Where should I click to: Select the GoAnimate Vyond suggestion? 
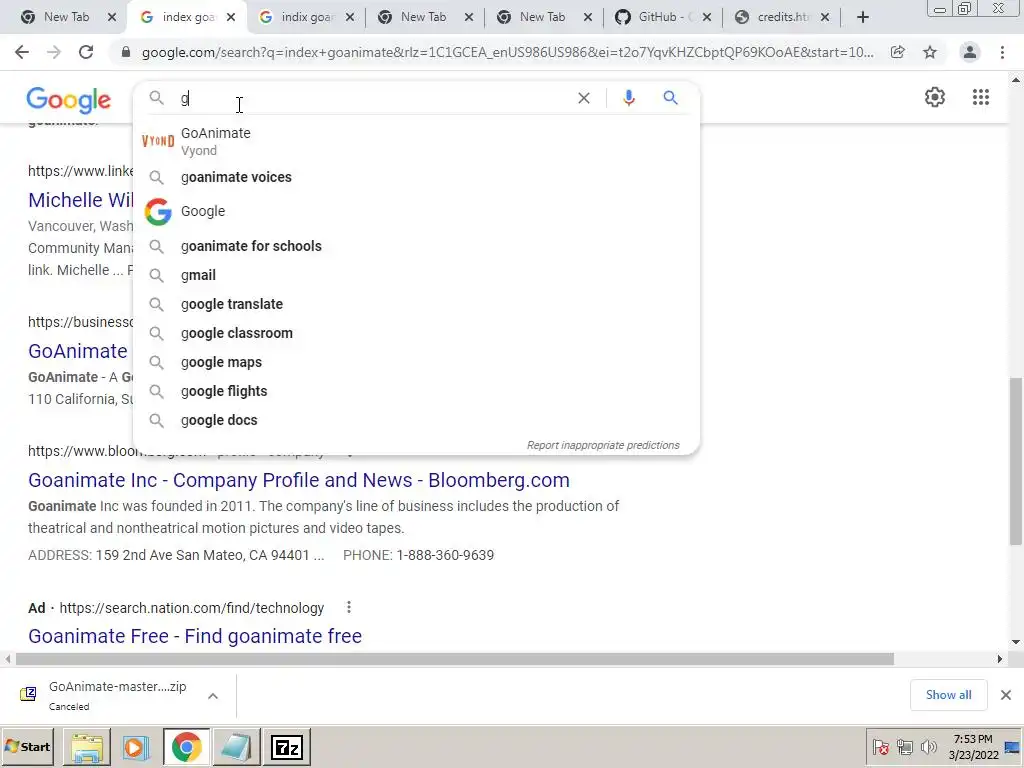417,141
